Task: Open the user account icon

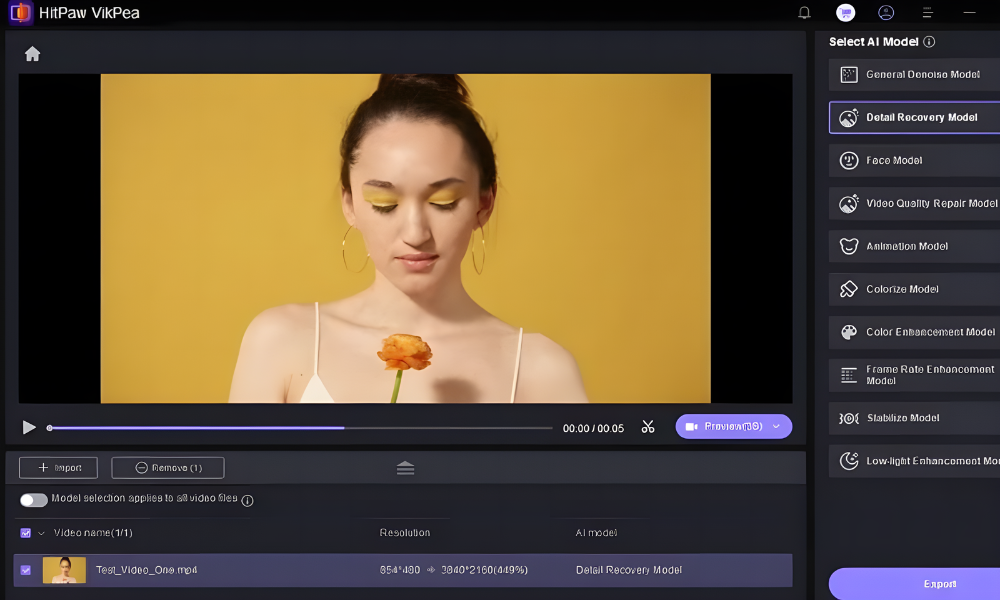Action: click(x=886, y=13)
